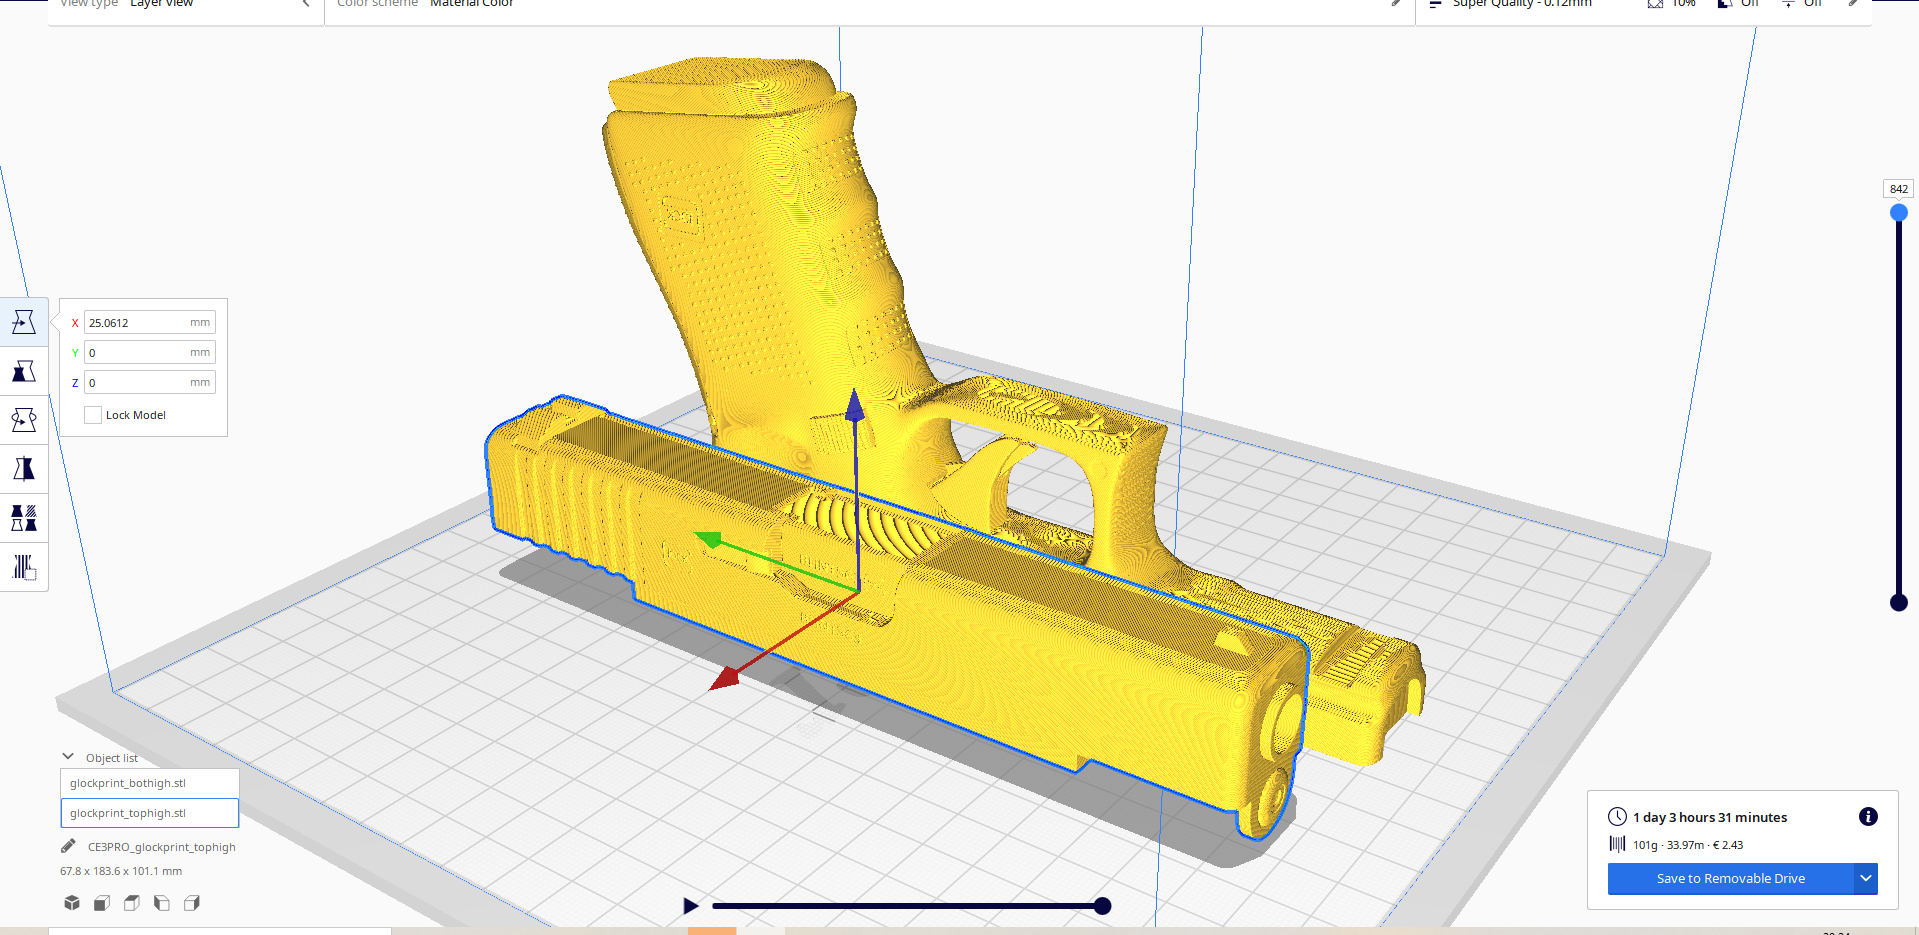This screenshot has width=1919, height=935.
Task: Switch to the left side view cube
Action: pos(162,903)
